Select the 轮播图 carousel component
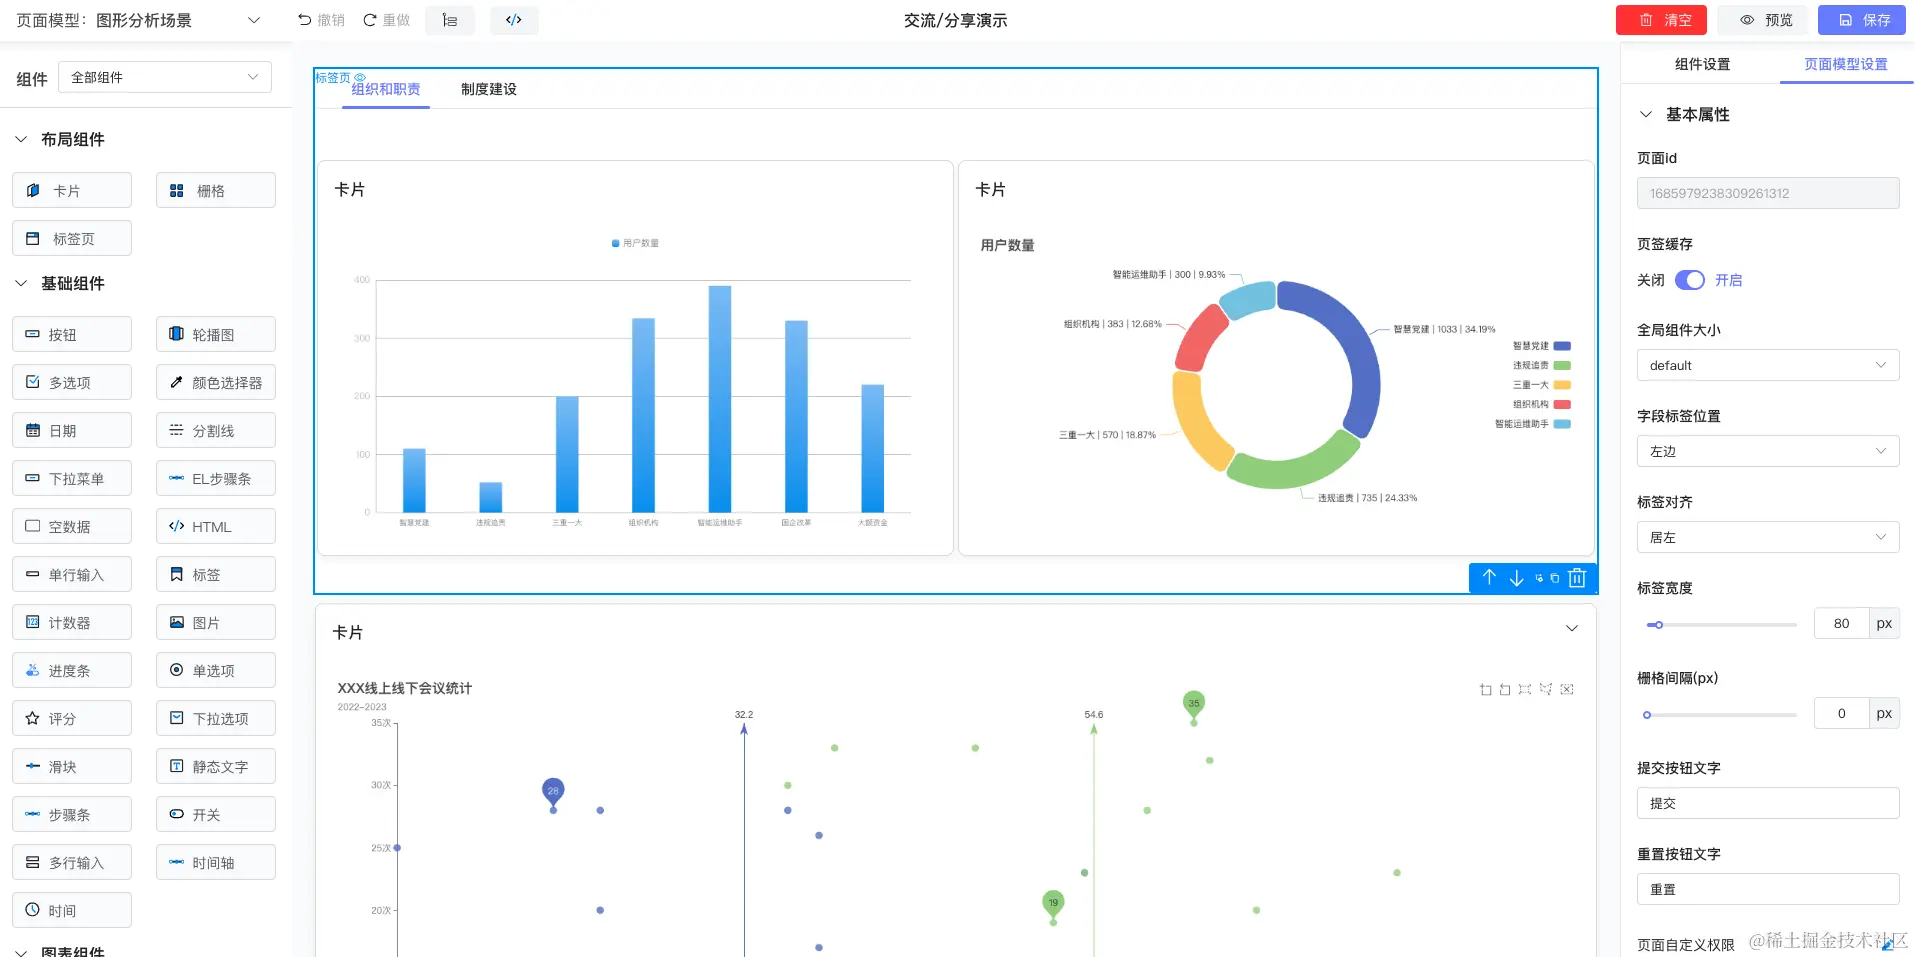1915x957 pixels. pyautogui.click(x=216, y=334)
